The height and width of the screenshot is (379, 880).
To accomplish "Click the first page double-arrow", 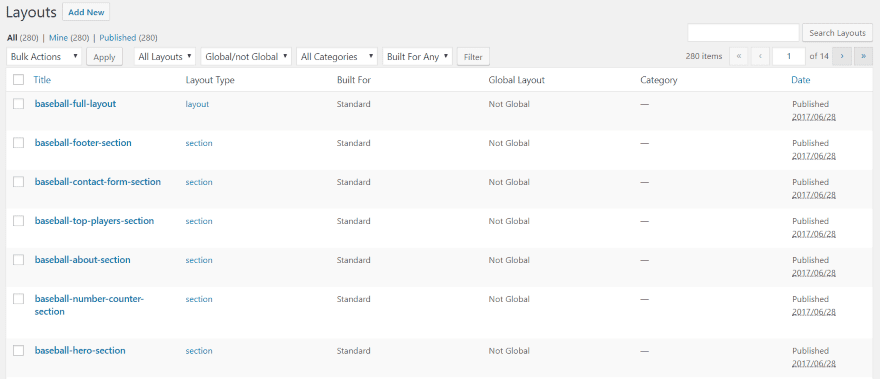I will pos(738,56).
